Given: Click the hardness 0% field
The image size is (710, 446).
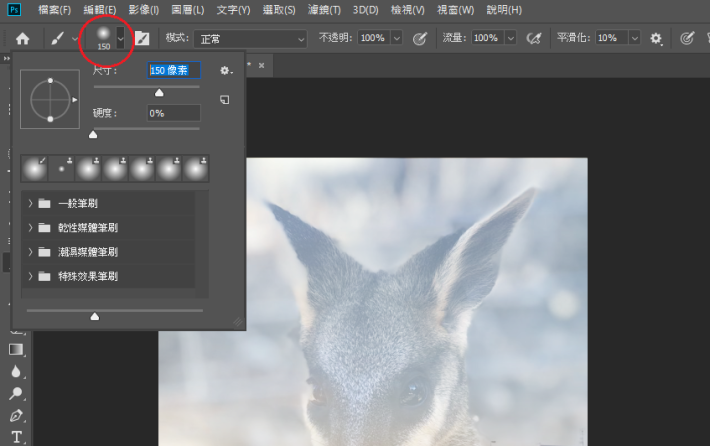Looking at the screenshot, I should click(x=174, y=113).
